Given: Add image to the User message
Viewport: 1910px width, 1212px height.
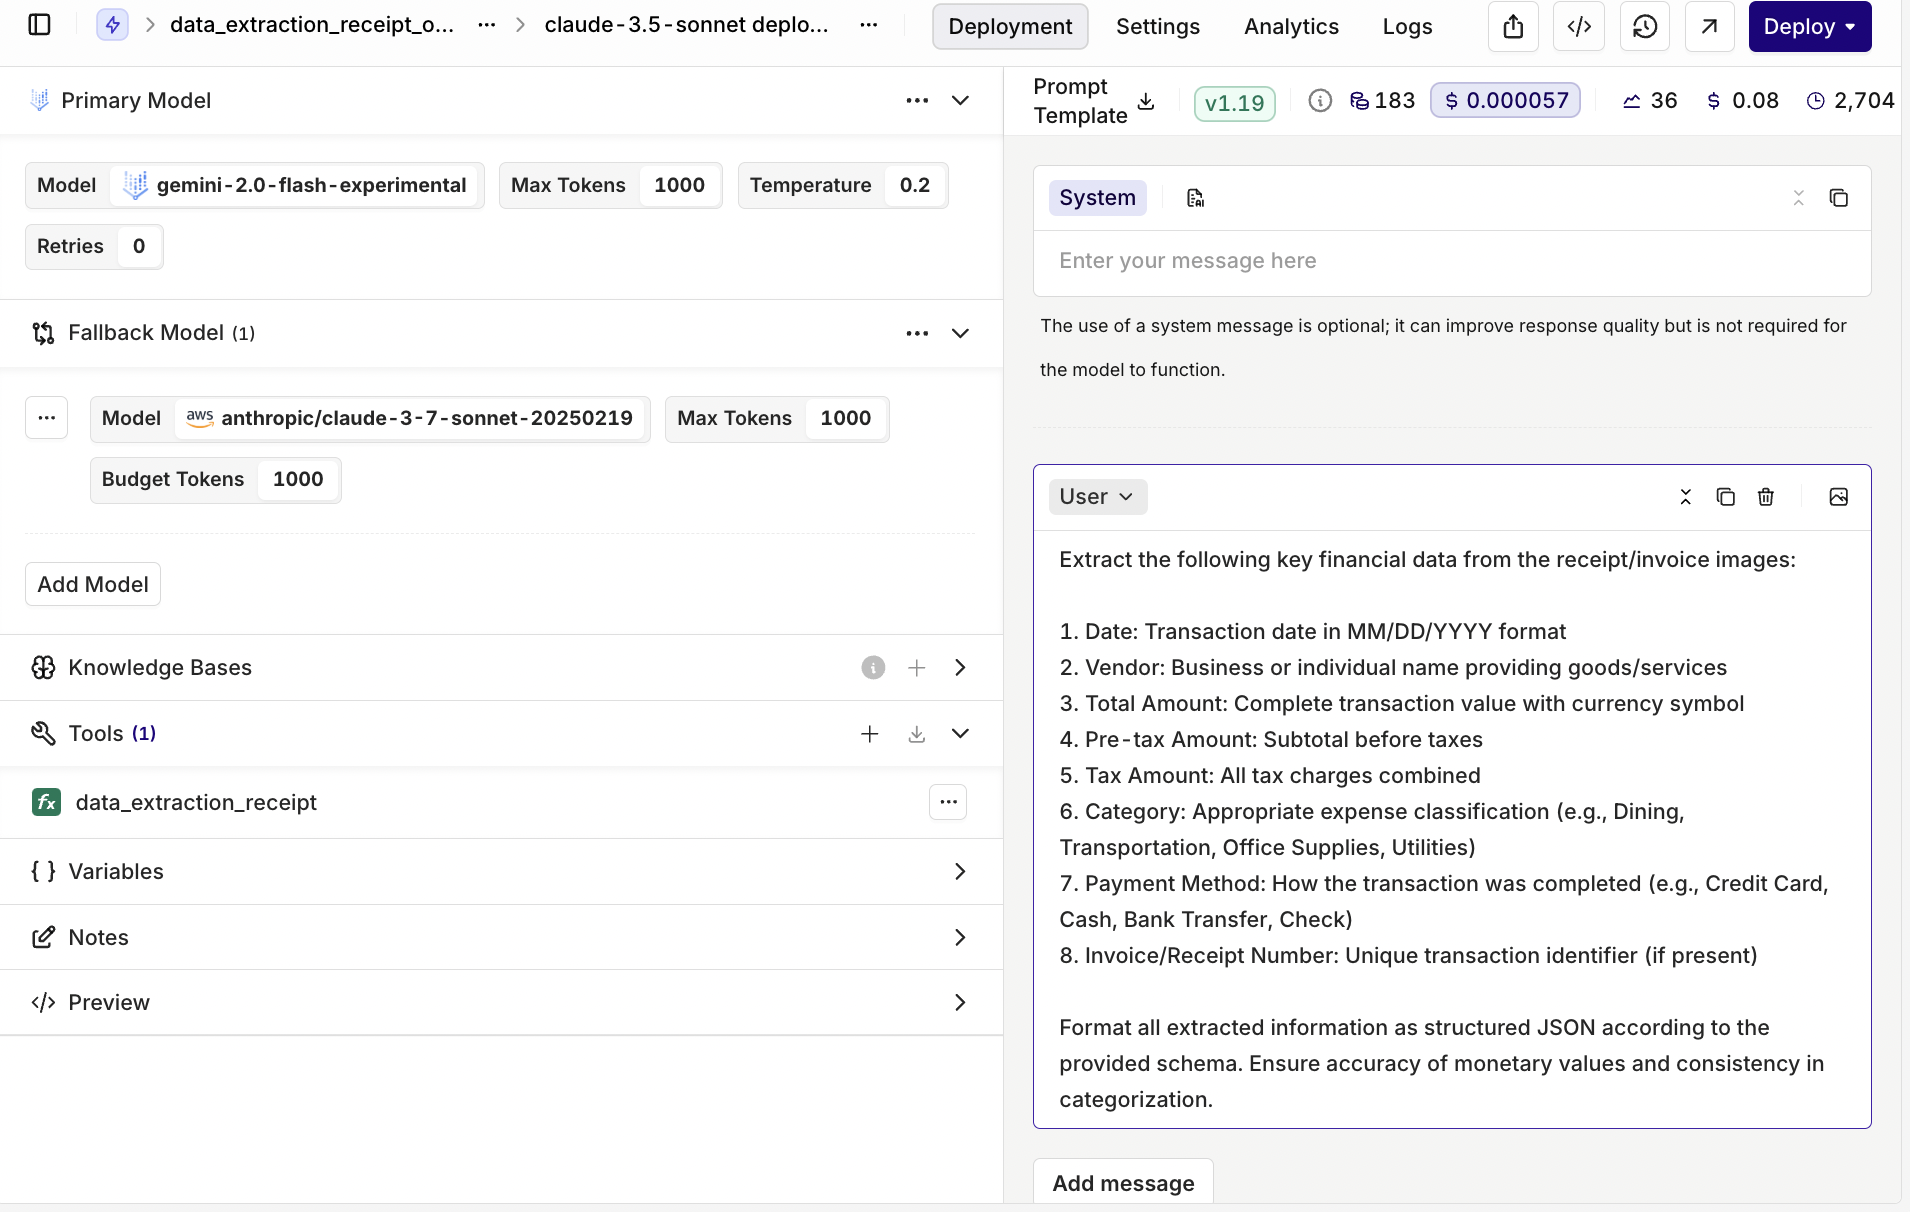Looking at the screenshot, I should (1838, 497).
